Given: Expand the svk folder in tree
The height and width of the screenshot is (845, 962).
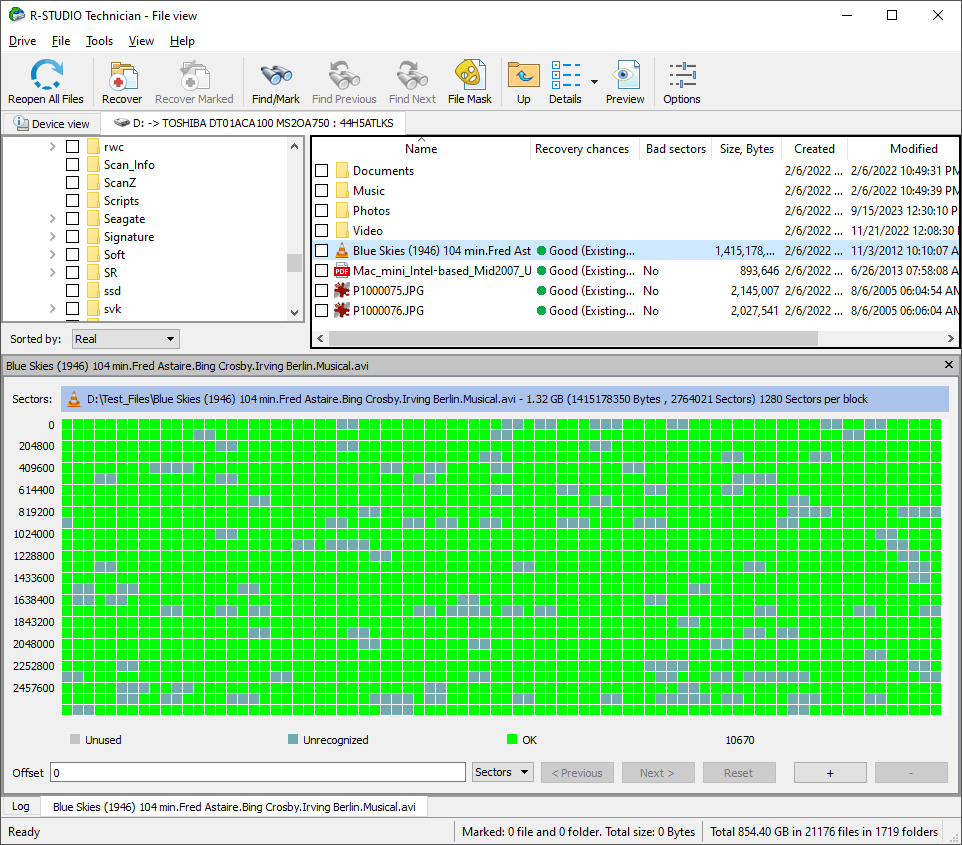Looking at the screenshot, I should tap(52, 309).
